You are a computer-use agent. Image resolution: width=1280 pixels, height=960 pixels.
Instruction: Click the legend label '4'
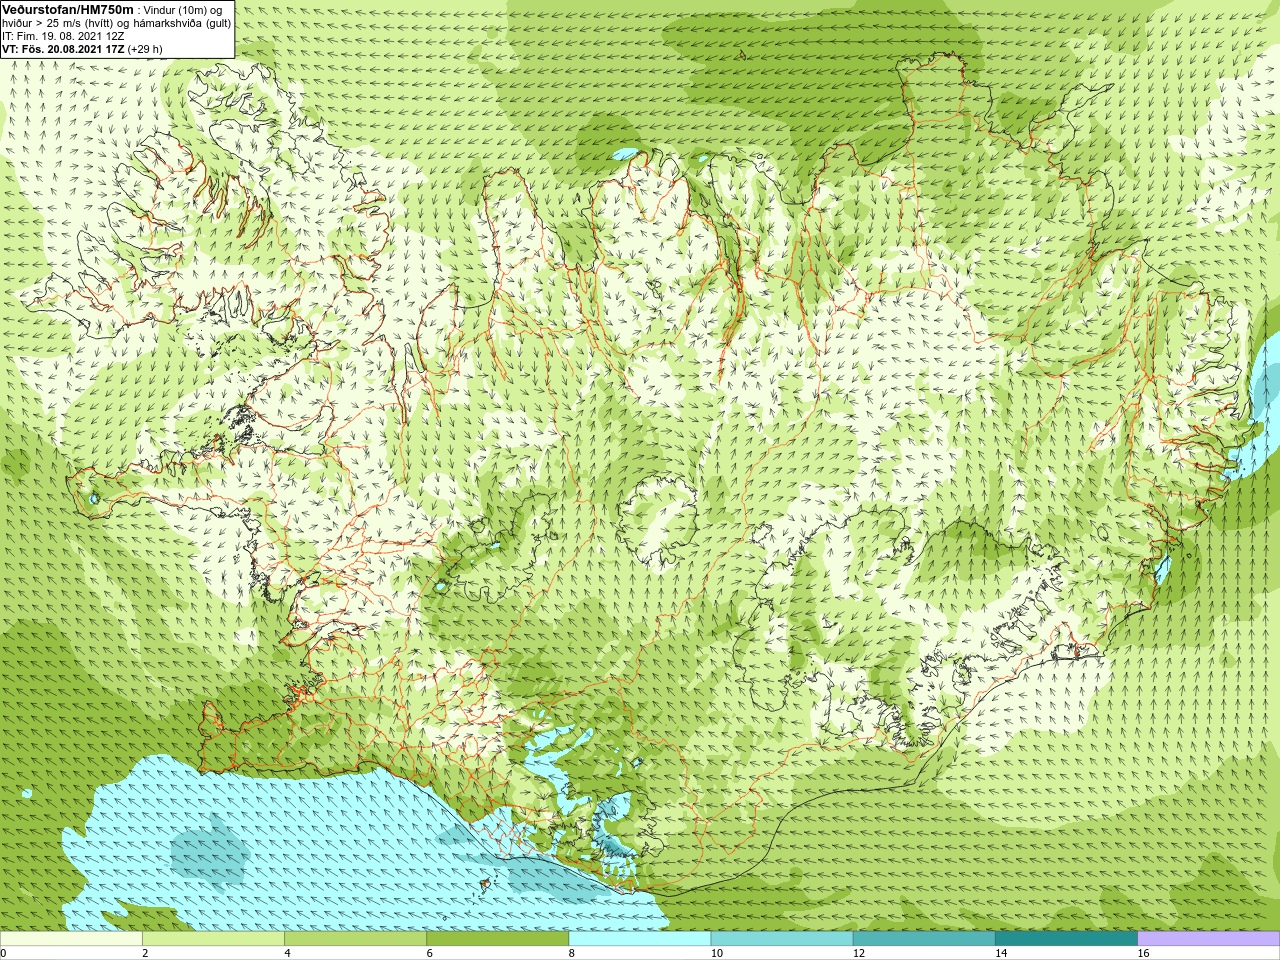pos(287,953)
